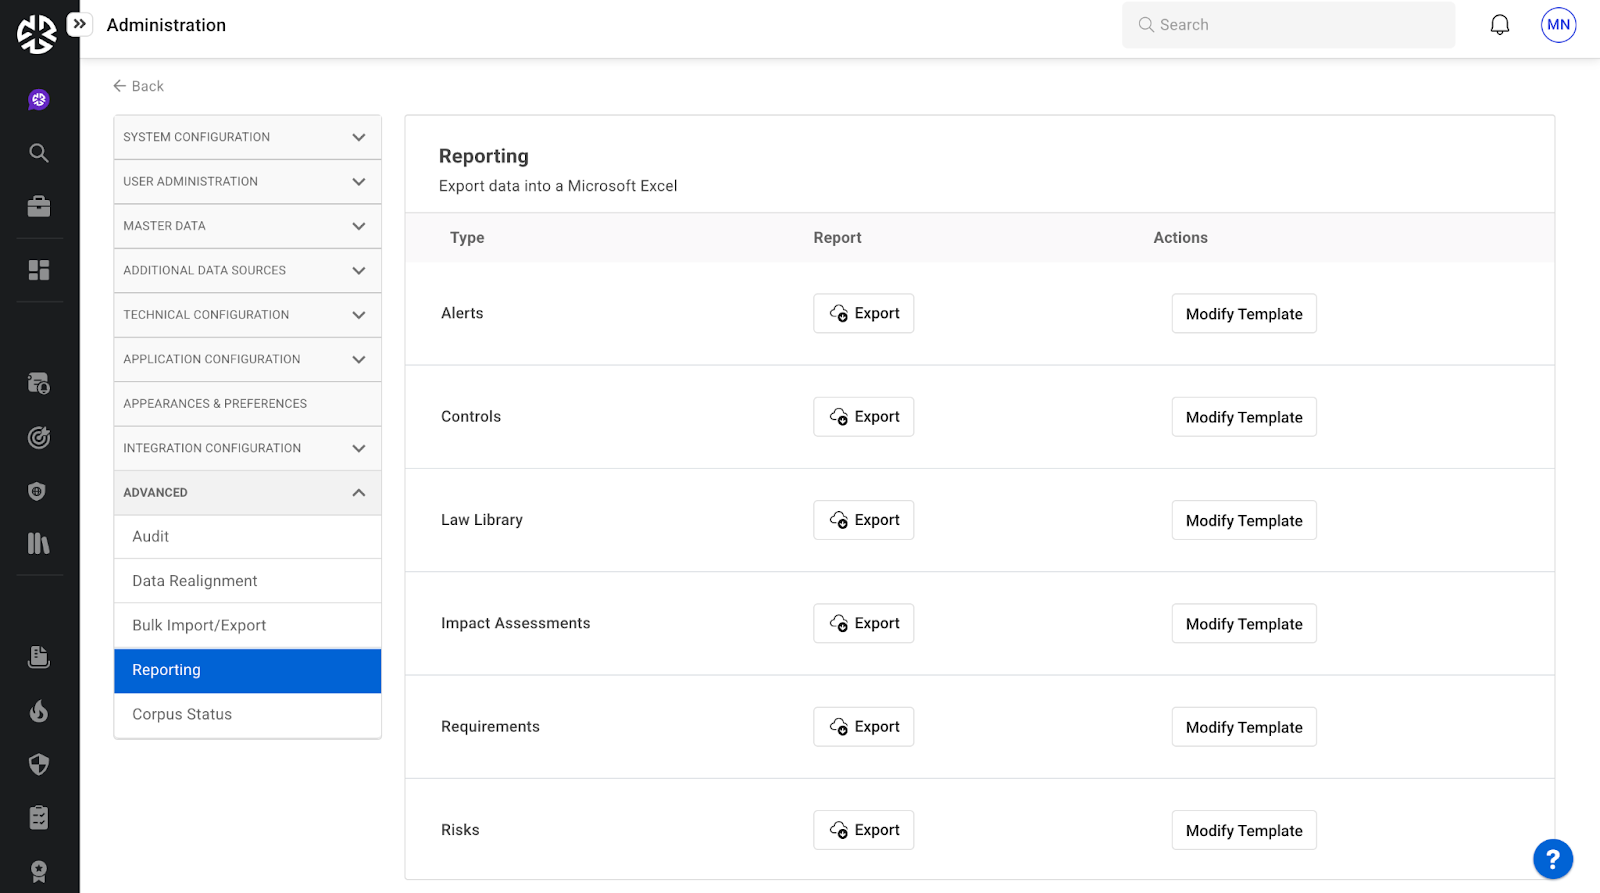This screenshot has height=893, width=1600.
Task: Click the notification bell icon
Action: [x=1499, y=25]
